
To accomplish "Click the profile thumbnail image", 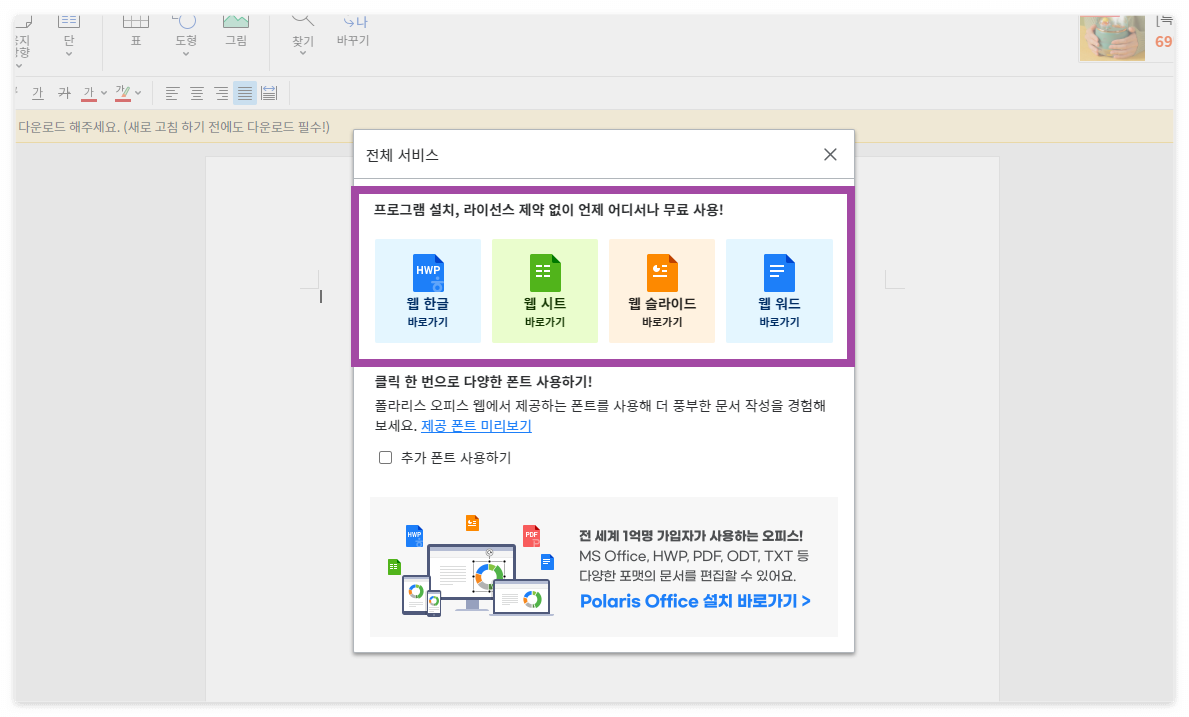I will tap(1112, 37).
